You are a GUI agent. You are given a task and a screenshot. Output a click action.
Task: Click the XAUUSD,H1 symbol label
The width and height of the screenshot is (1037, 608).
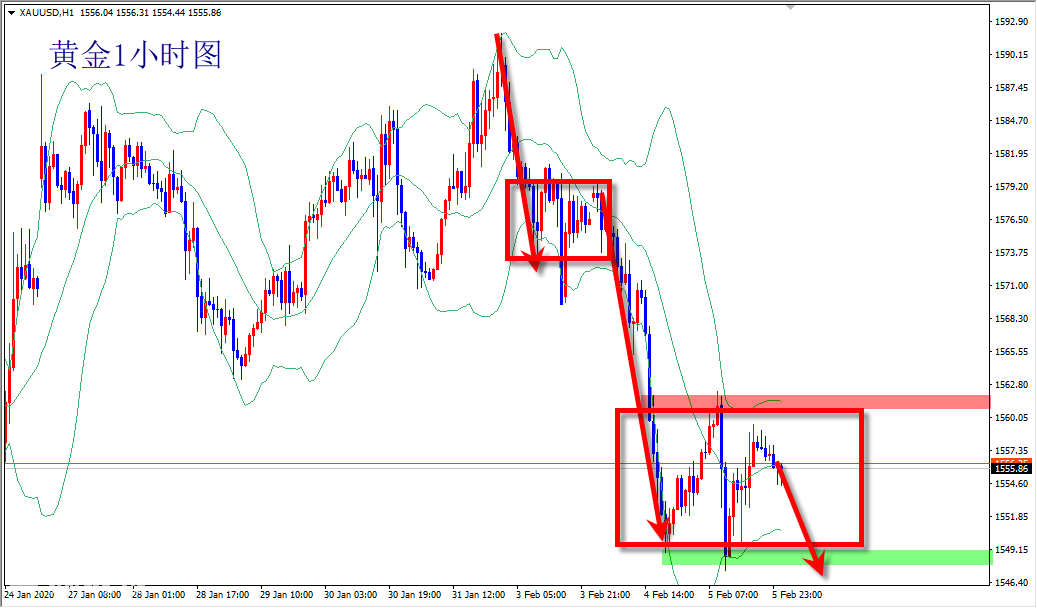45,13
